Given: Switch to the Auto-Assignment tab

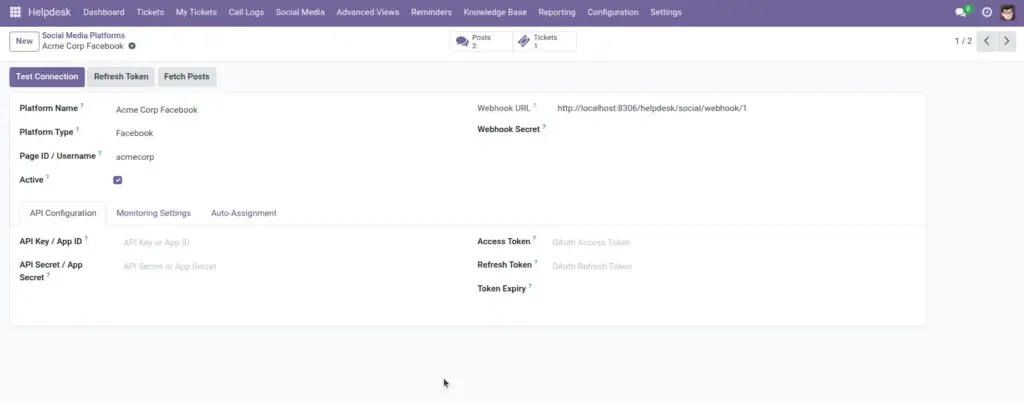Looking at the screenshot, I should point(244,213).
